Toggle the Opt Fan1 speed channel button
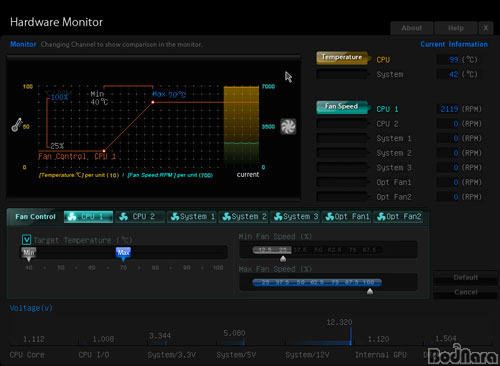The height and width of the screenshot is (366, 500). [x=342, y=182]
